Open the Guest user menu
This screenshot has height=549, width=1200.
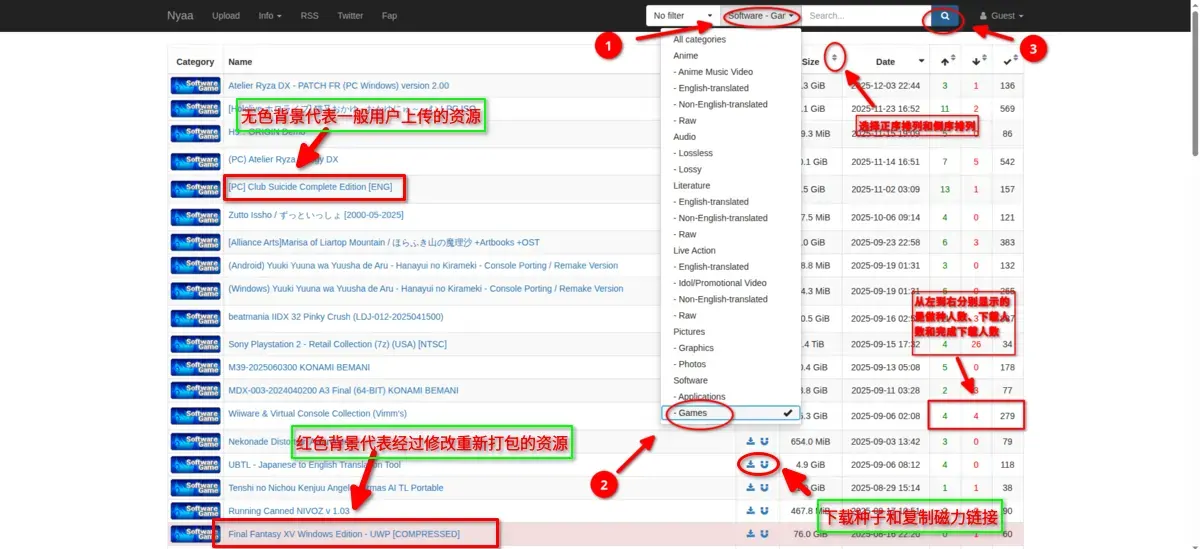click(x=1001, y=16)
